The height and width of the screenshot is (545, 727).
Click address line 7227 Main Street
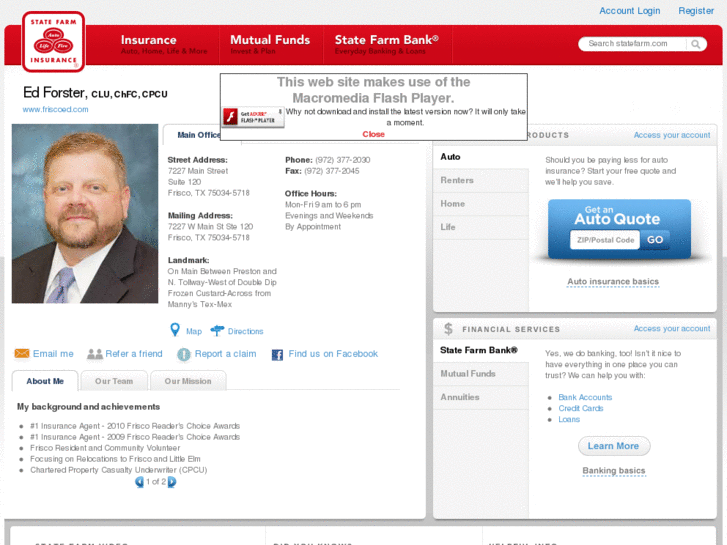[198, 171]
